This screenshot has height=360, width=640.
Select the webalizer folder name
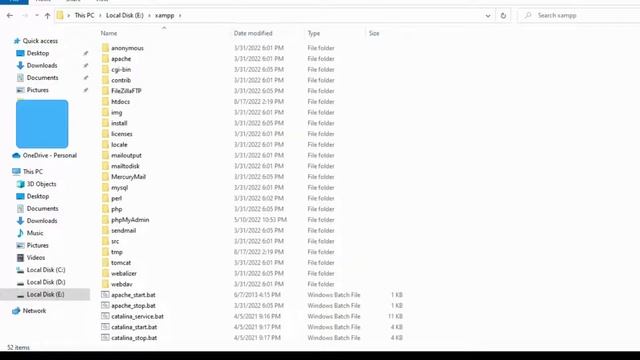point(124,273)
